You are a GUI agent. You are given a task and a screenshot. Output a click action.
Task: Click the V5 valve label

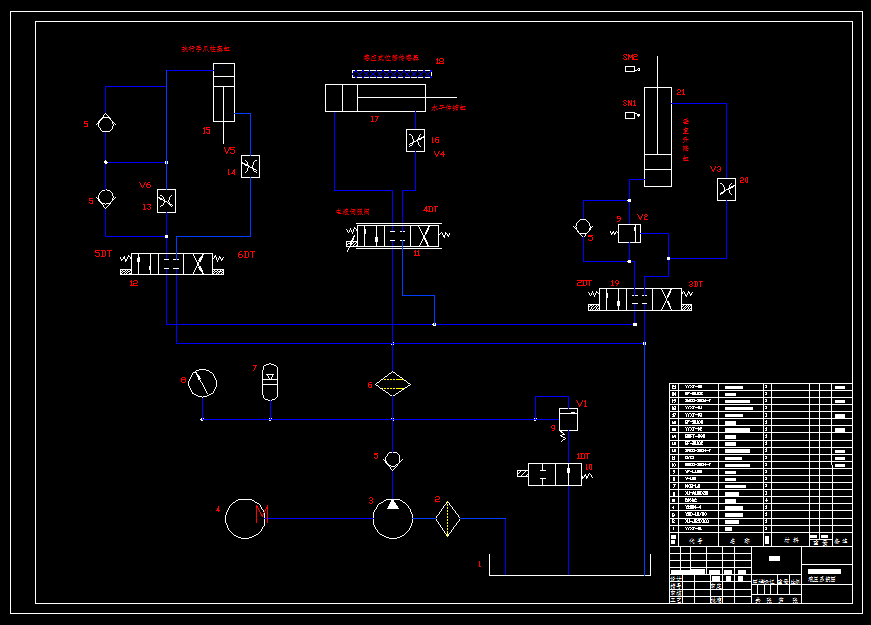[x=229, y=151]
